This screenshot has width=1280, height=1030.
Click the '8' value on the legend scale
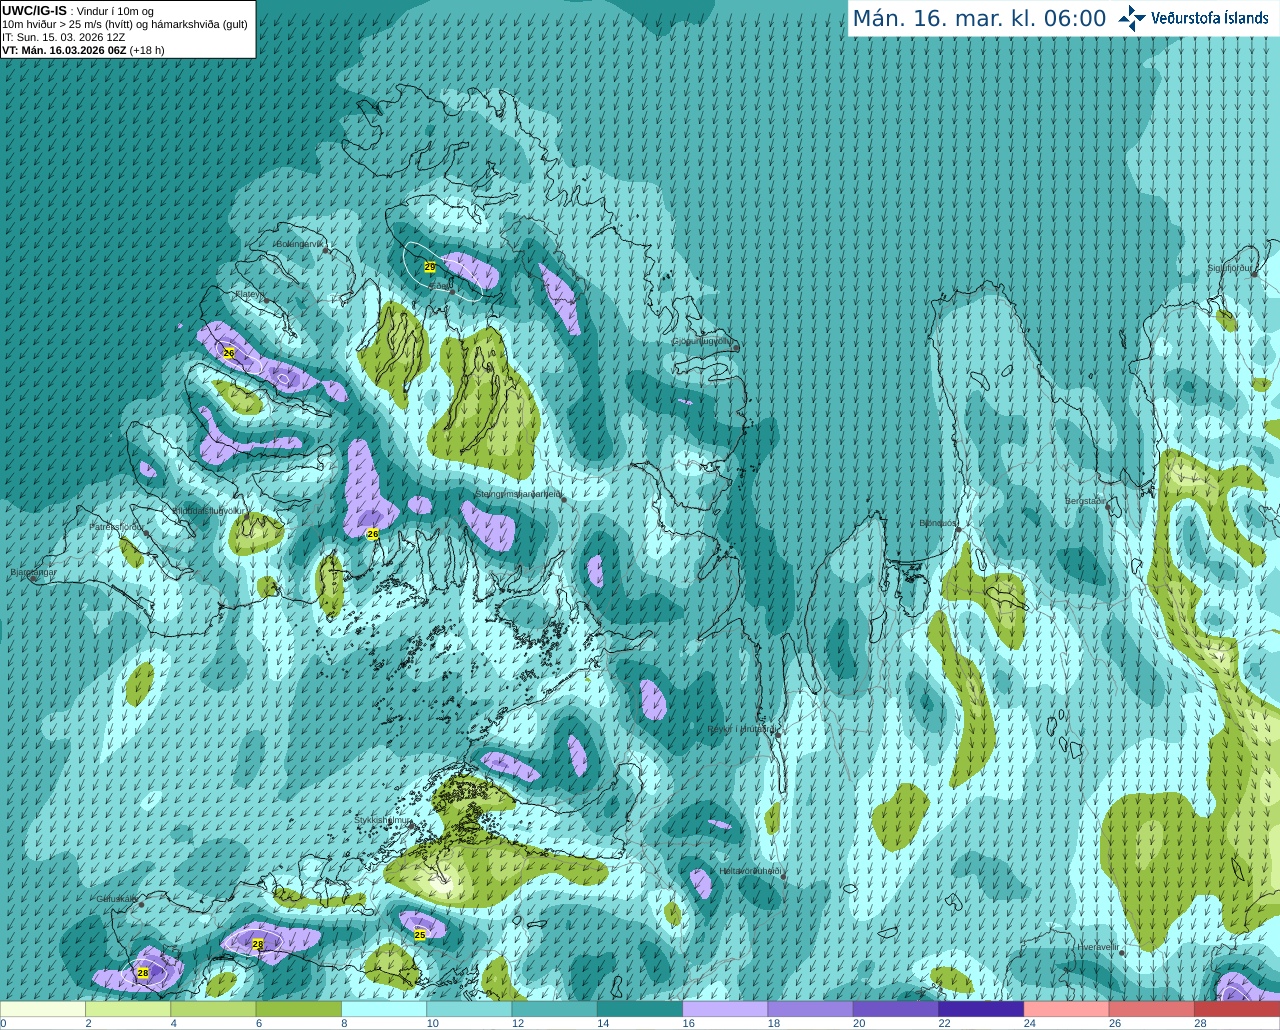[344, 1023]
